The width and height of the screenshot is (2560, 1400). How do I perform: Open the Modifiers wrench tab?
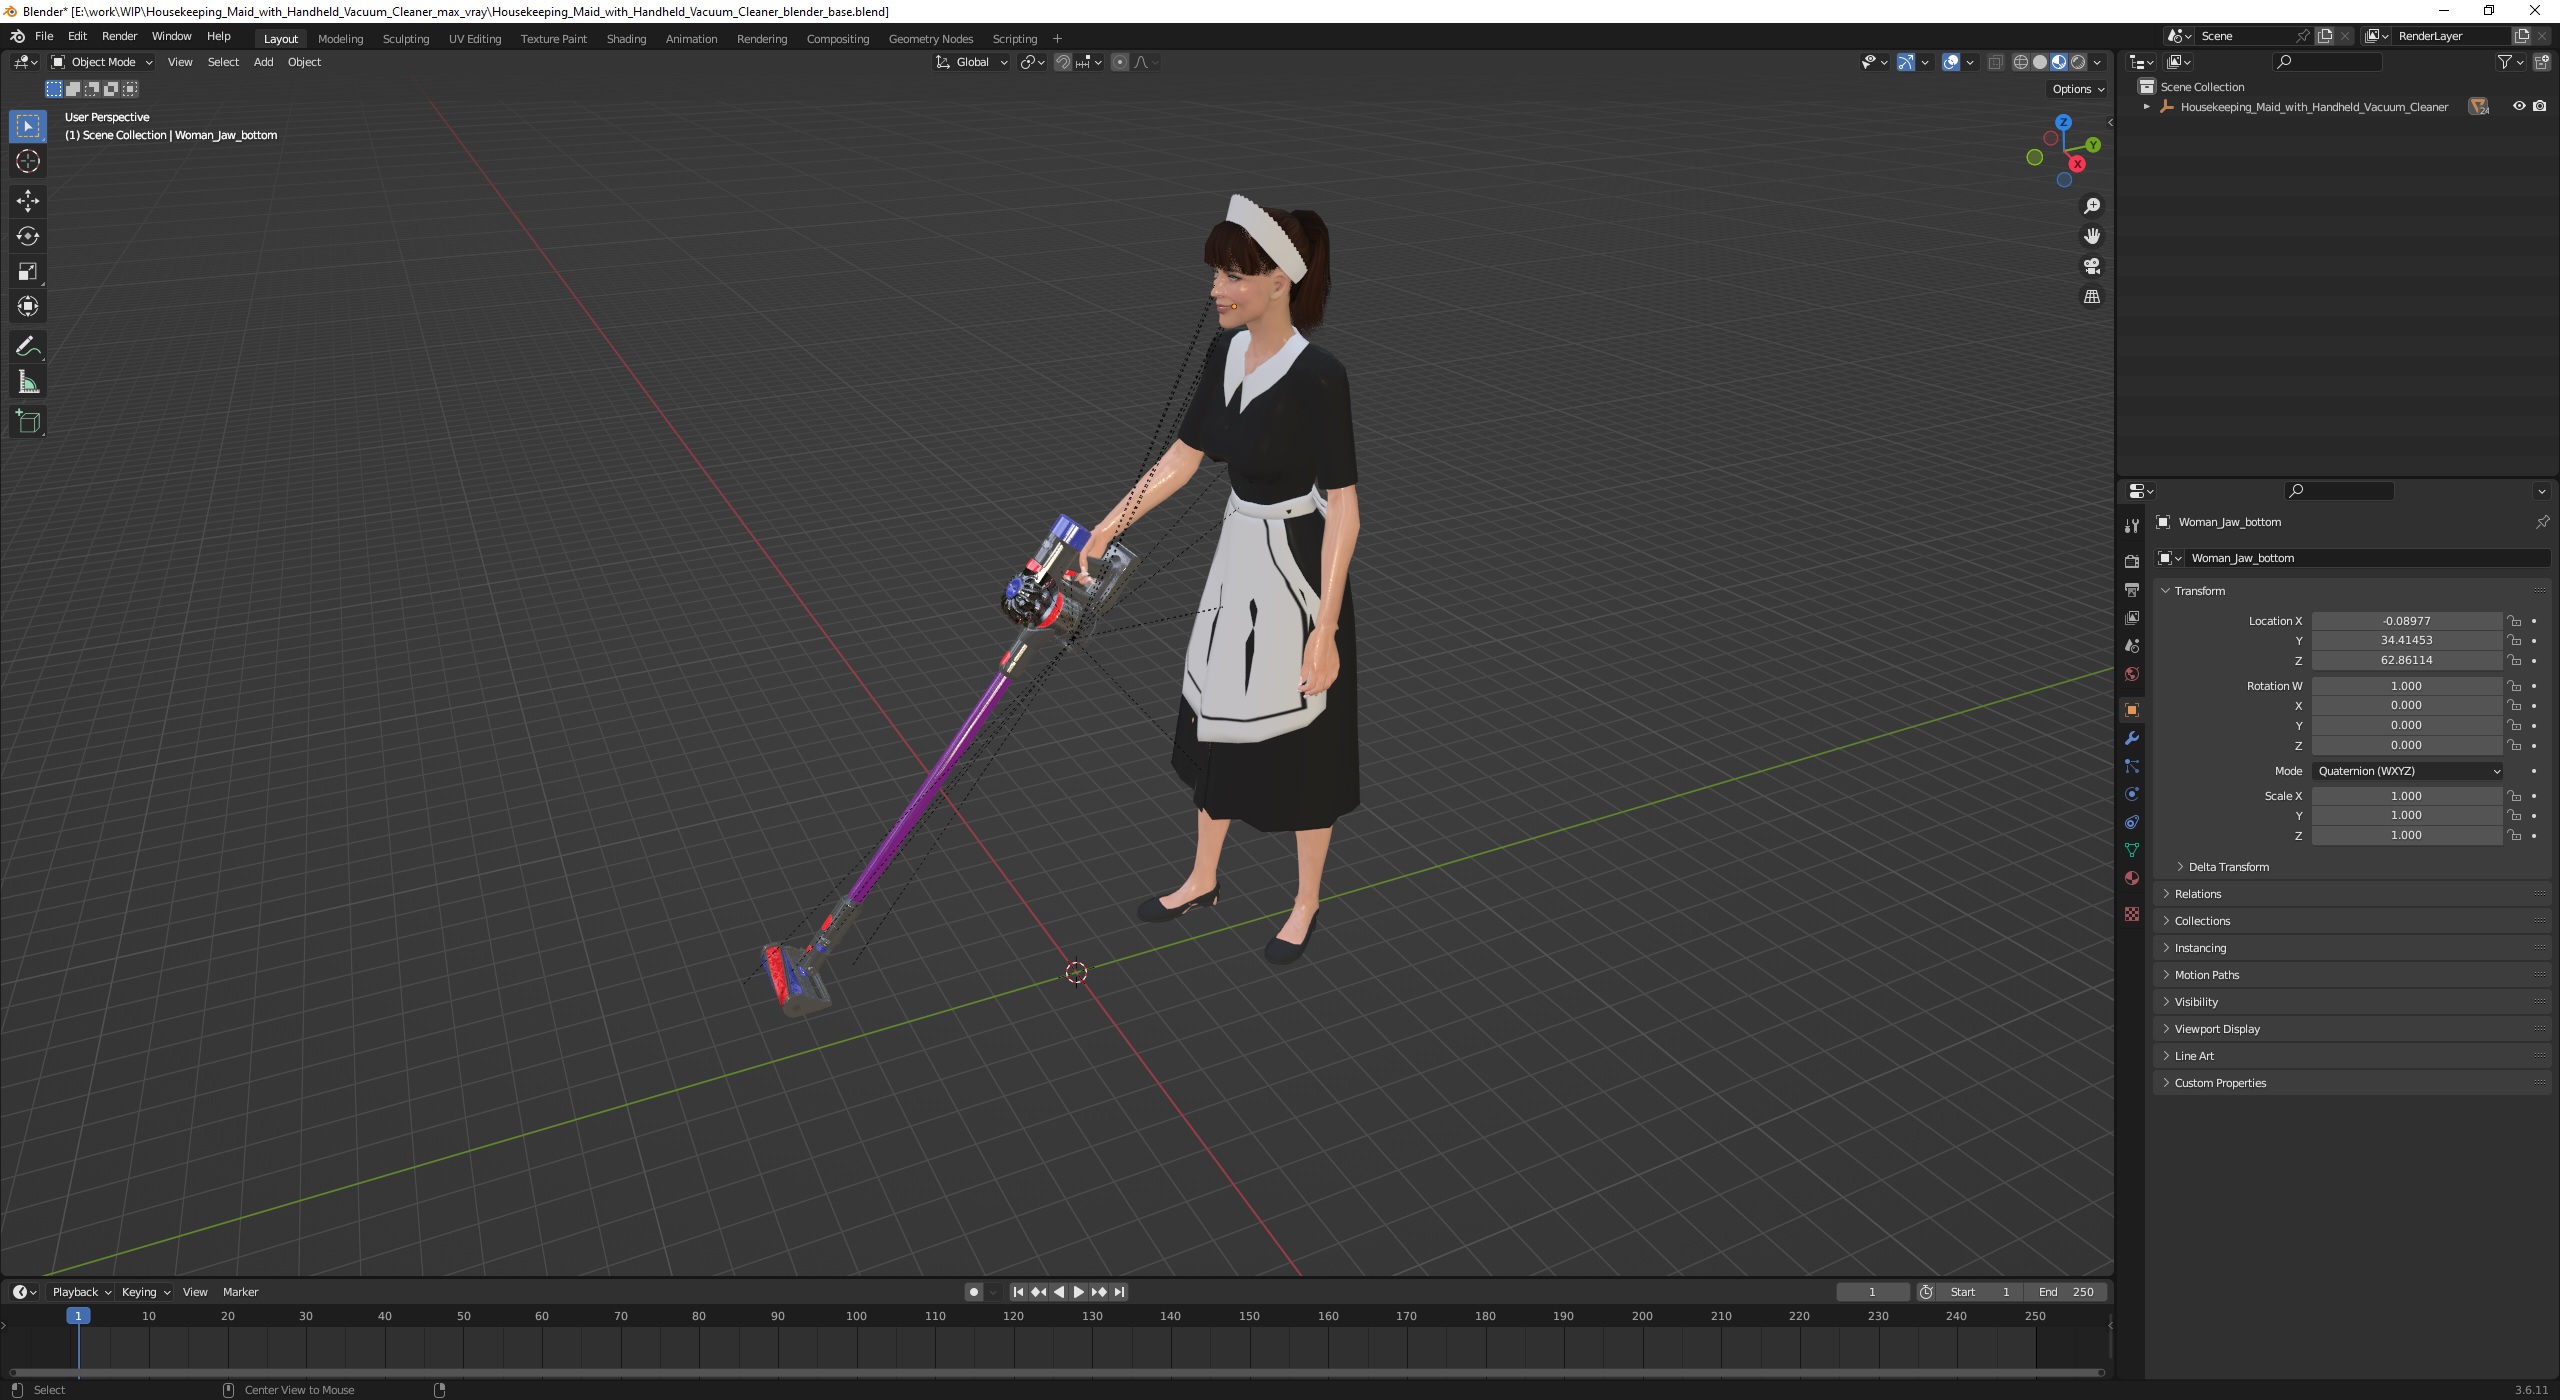(2132, 738)
